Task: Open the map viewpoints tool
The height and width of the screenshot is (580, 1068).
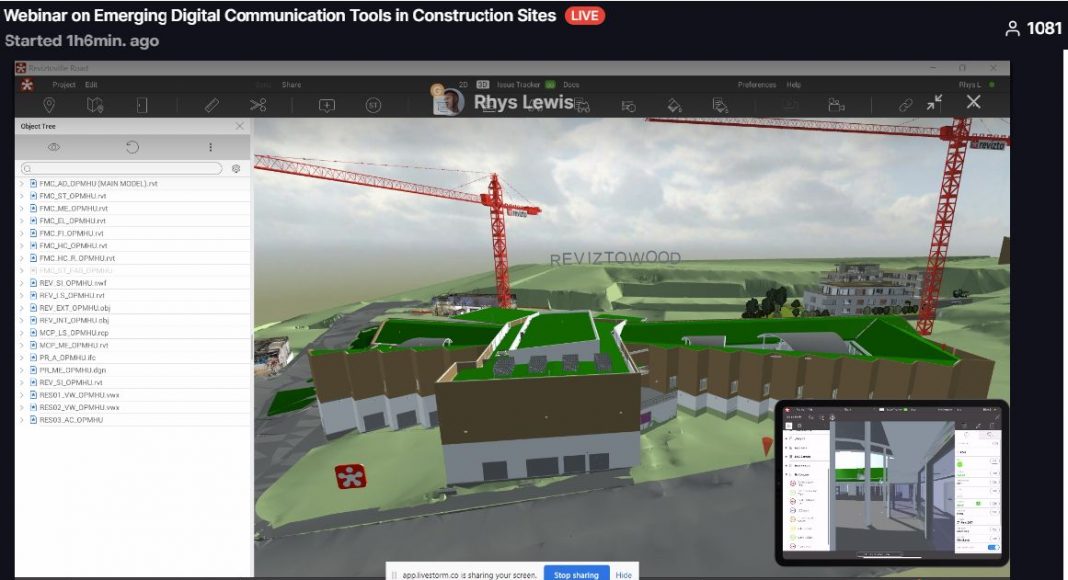Action: click(x=95, y=104)
